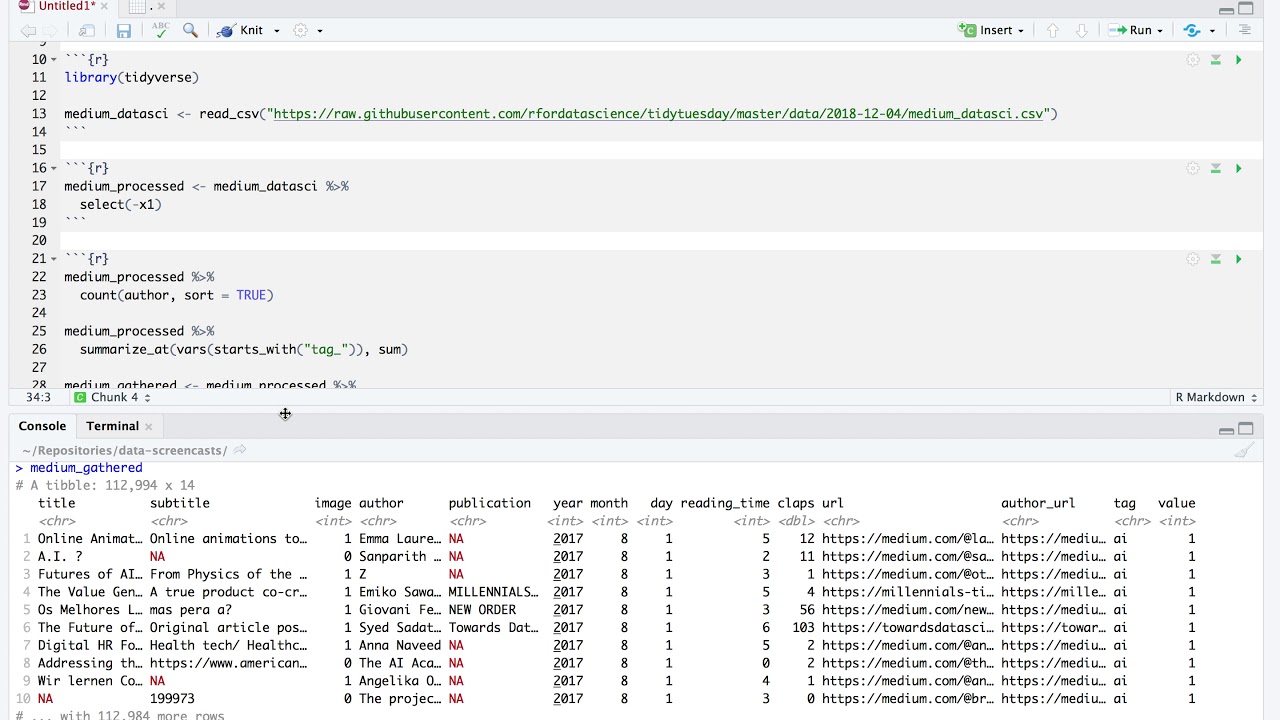Open the Knit dropdown arrow

(x=277, y=31)
